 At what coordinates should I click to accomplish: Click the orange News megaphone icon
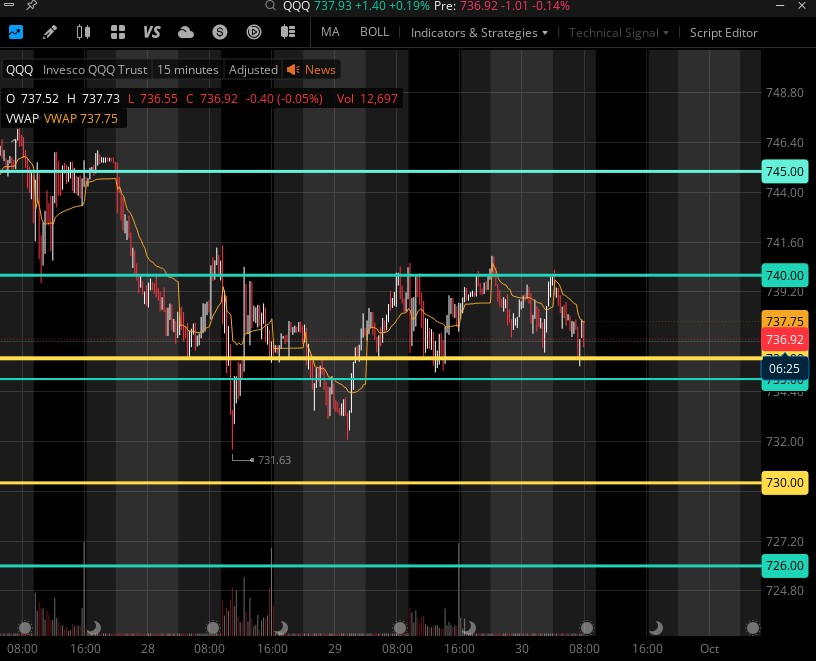[x=293, y=70]
